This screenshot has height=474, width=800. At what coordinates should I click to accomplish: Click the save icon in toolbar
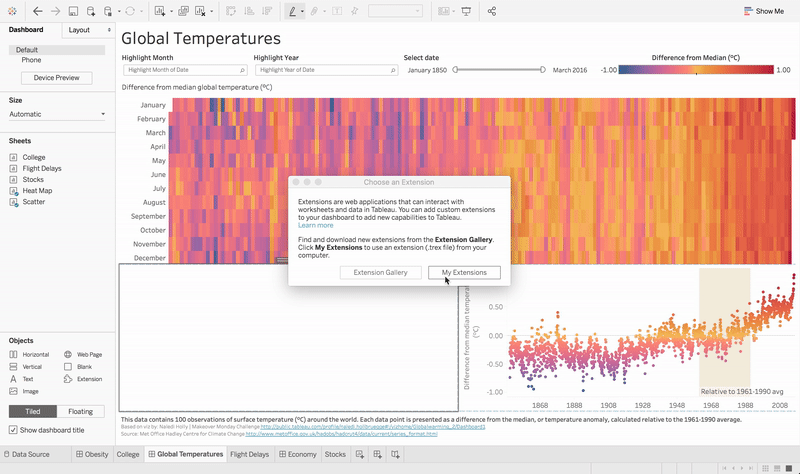point(73,11)
